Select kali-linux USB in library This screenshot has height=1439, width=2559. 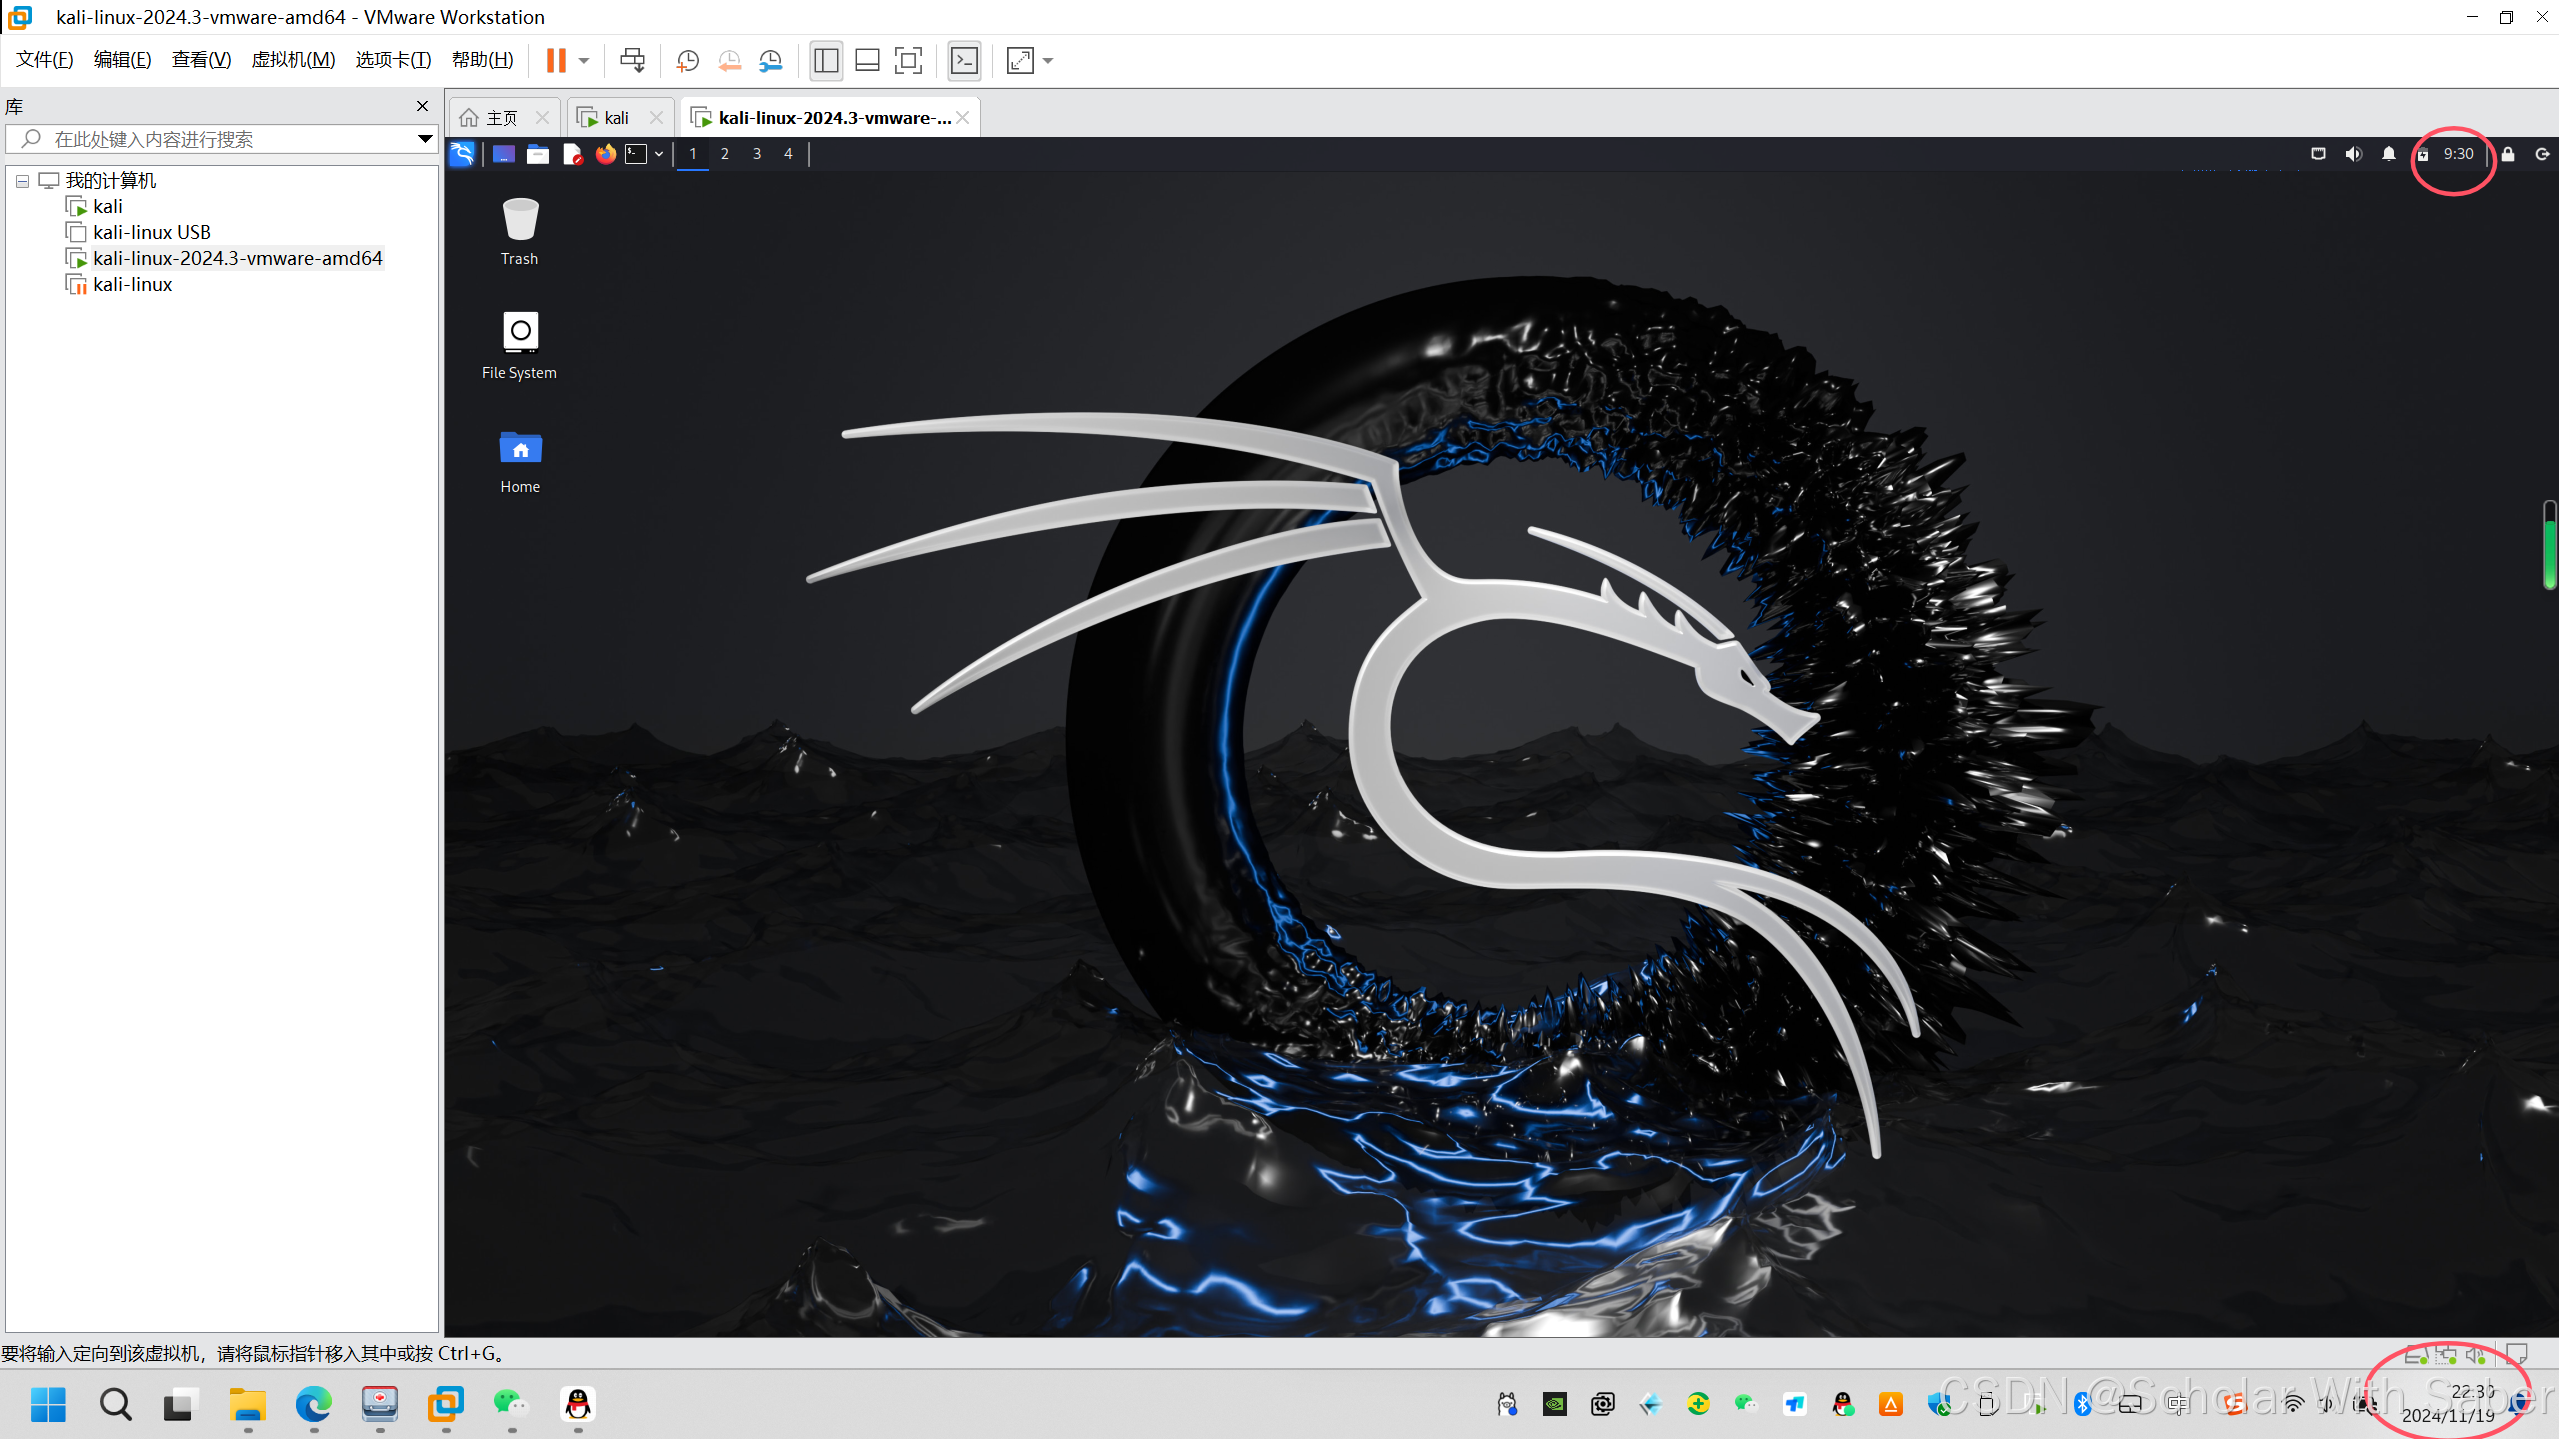click(151, 232)
